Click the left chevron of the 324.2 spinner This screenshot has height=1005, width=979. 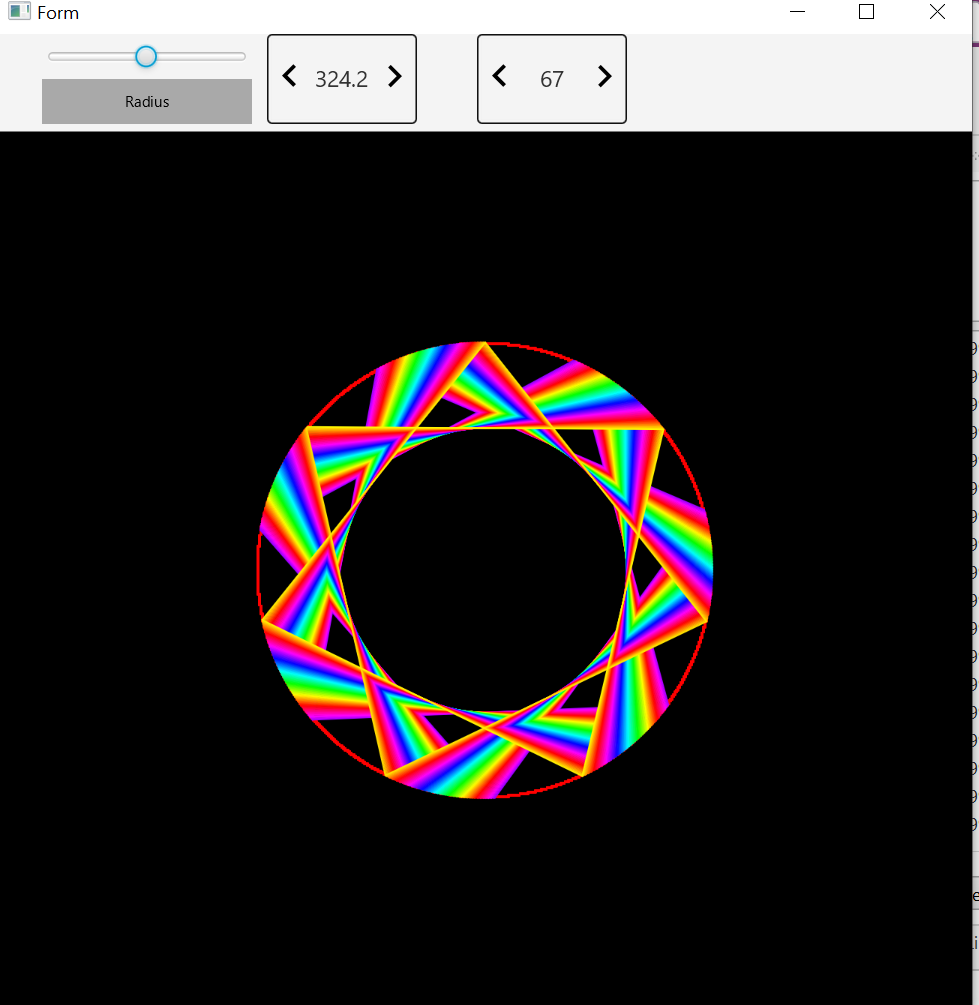289,76
